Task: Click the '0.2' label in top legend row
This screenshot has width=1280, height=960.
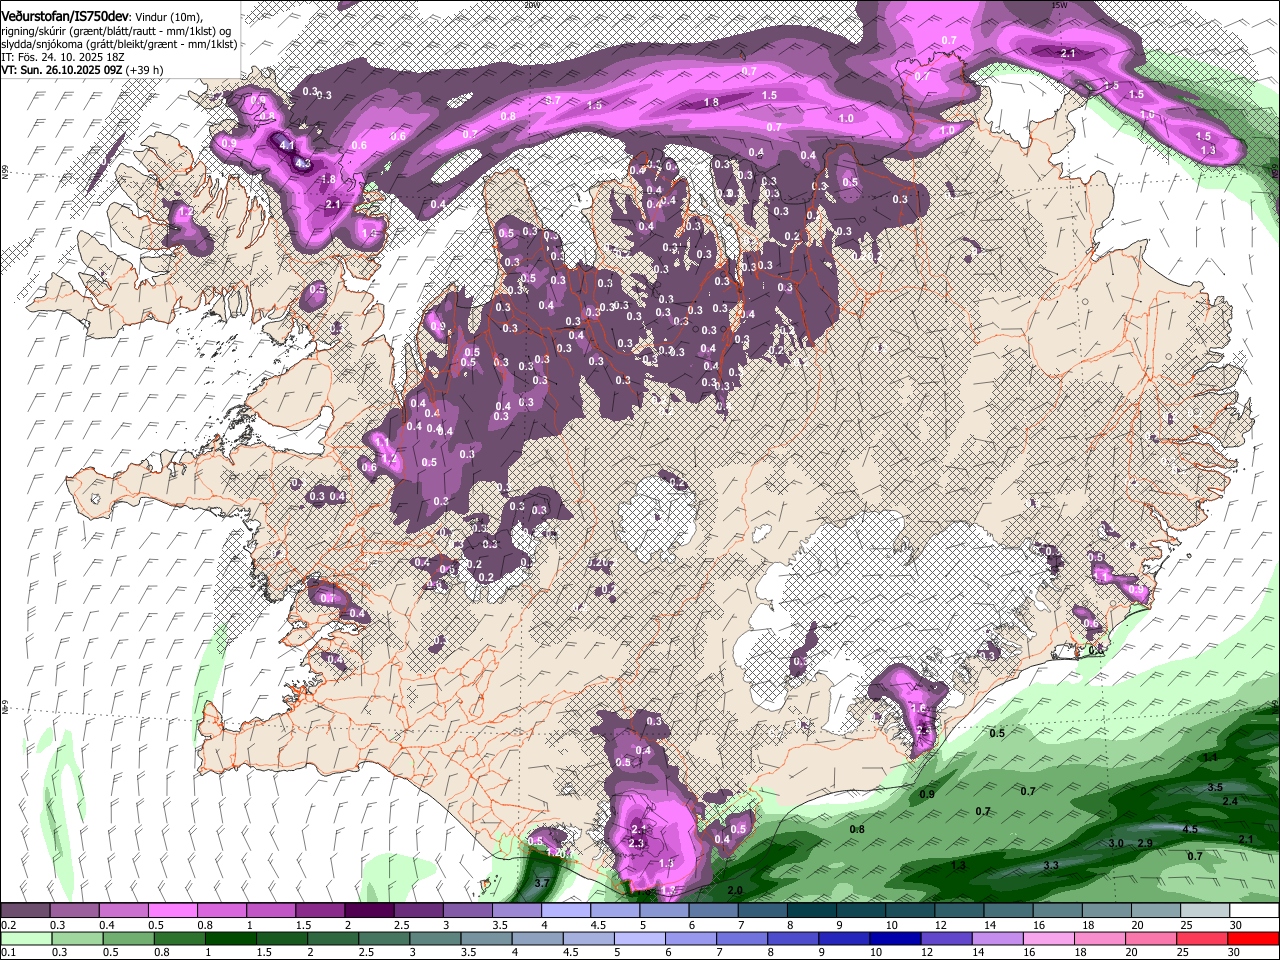Action: [x=7, y=925]
